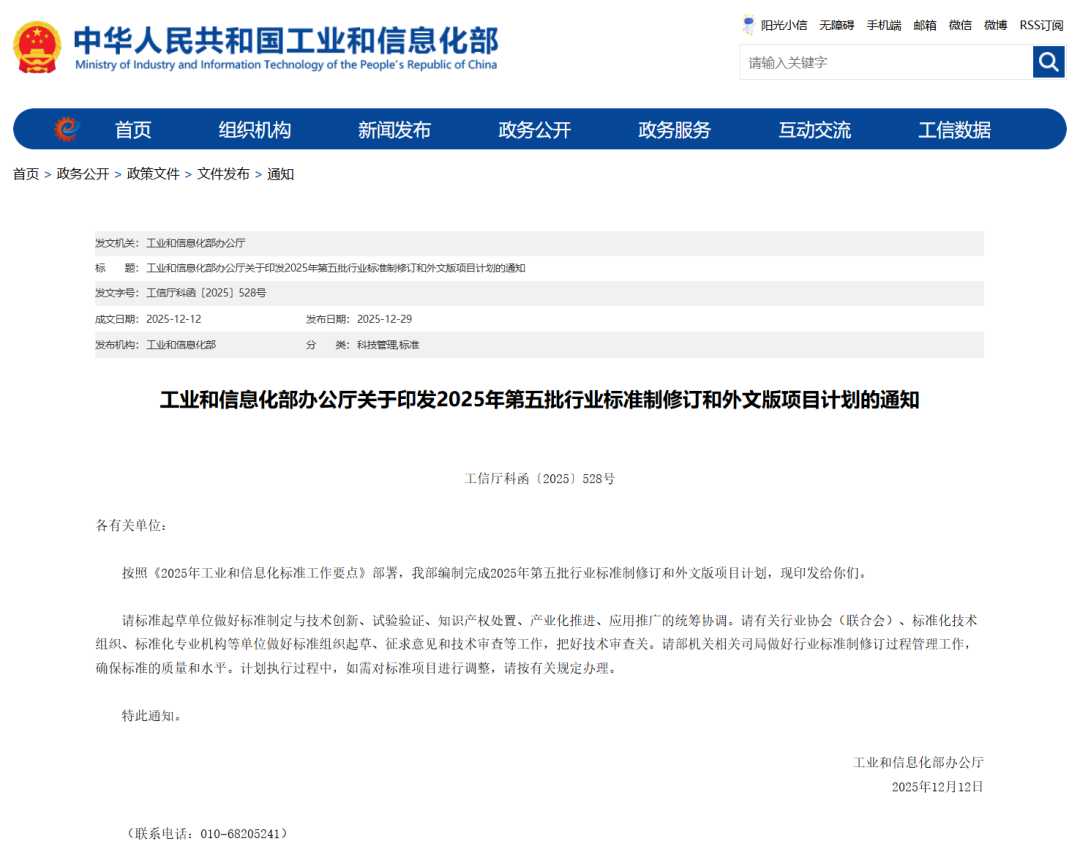Viewport: 1080px width, 855px height.
Task: Click the search magnifier icon
Action: [1048, 61]
